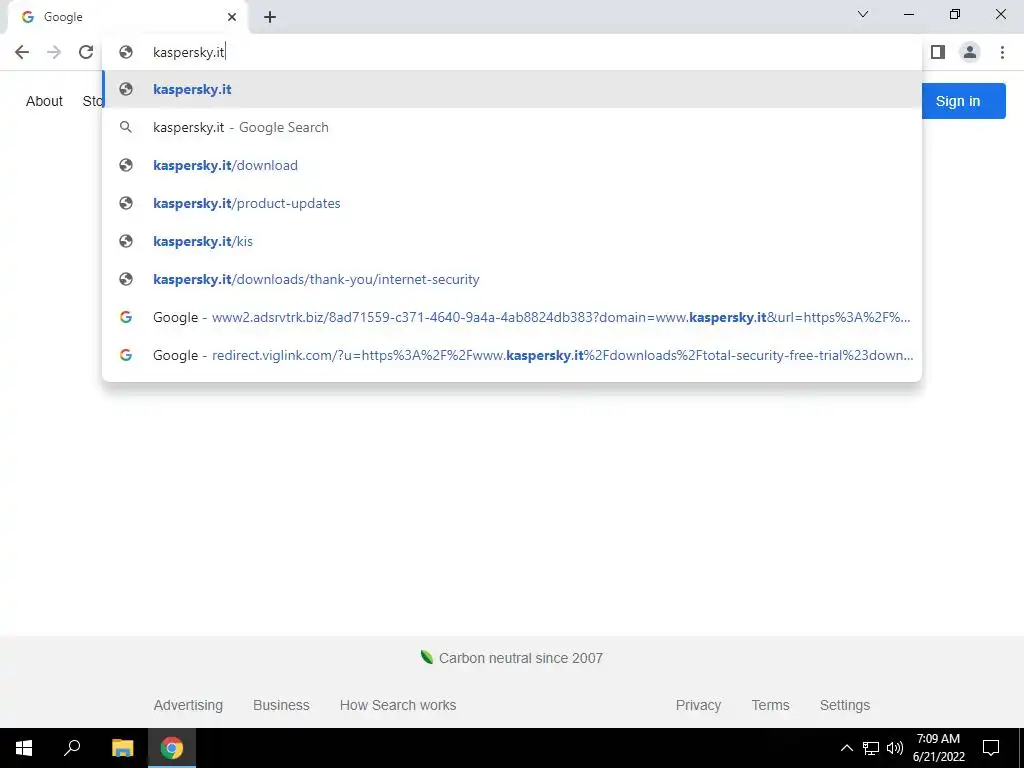Open the network tray icon
Screen dimensions: 1024x768
coord(871,748)
